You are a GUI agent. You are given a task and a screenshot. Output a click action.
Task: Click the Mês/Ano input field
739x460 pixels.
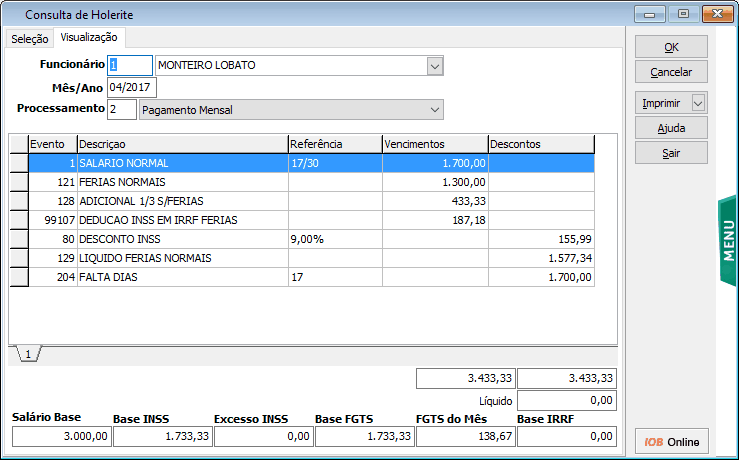pos(132,87)
